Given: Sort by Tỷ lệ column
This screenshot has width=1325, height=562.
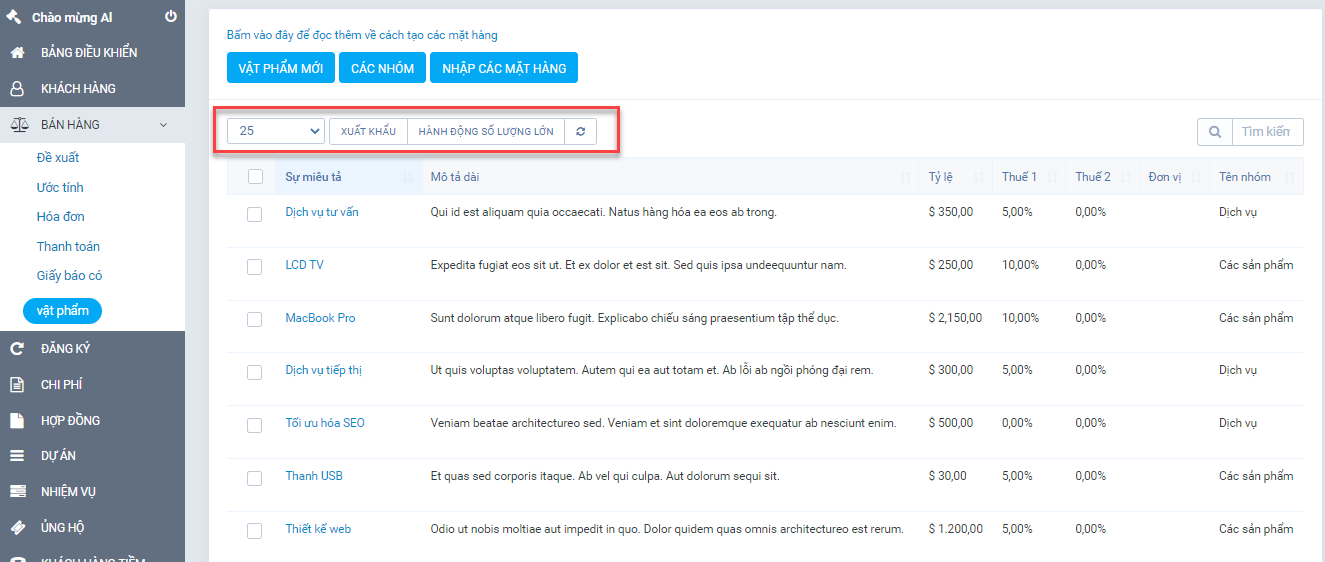Looking at the screenshot, I should pos(940,177).
